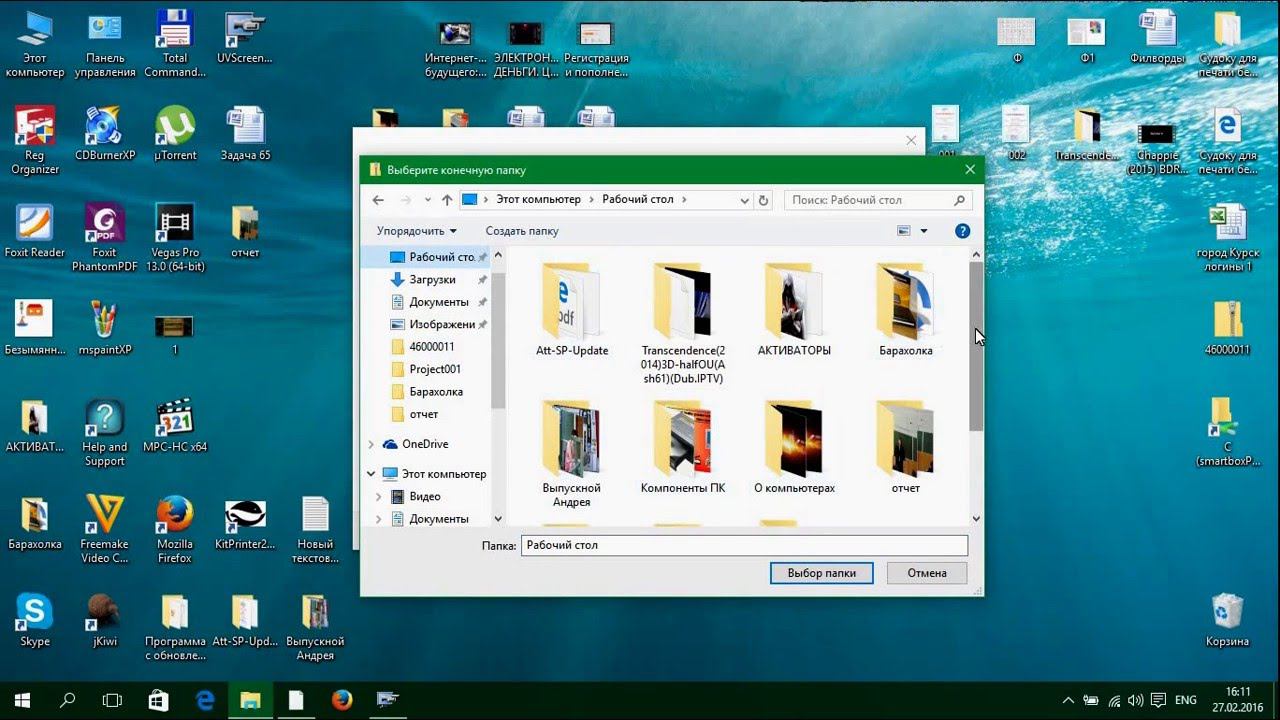Viewport: 1280px width, 720px height.
Task: Select Видео under Этот компьютер
Action: pos(425,497)
